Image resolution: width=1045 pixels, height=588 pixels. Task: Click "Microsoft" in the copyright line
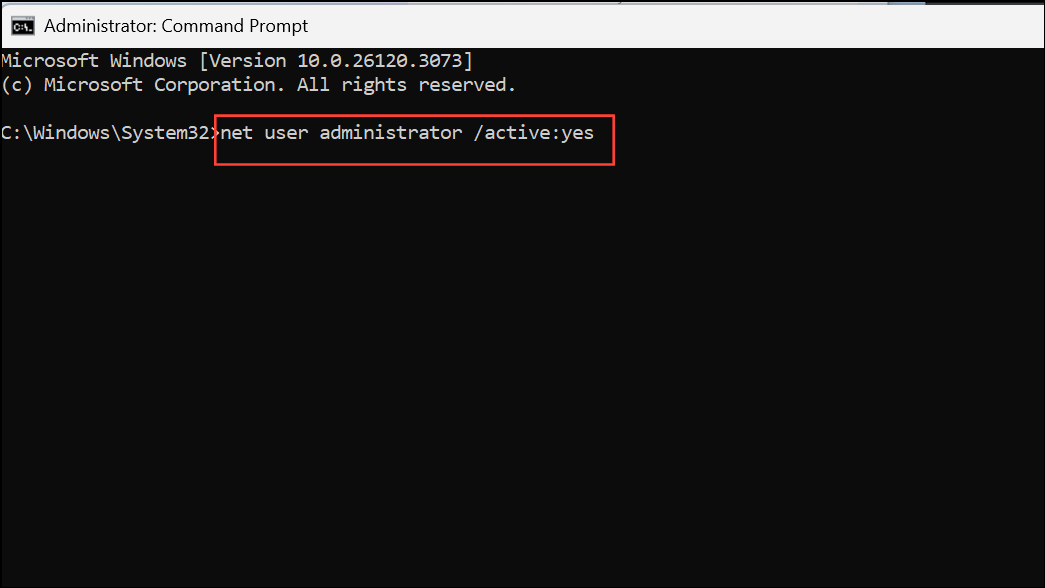coord(93,85)
